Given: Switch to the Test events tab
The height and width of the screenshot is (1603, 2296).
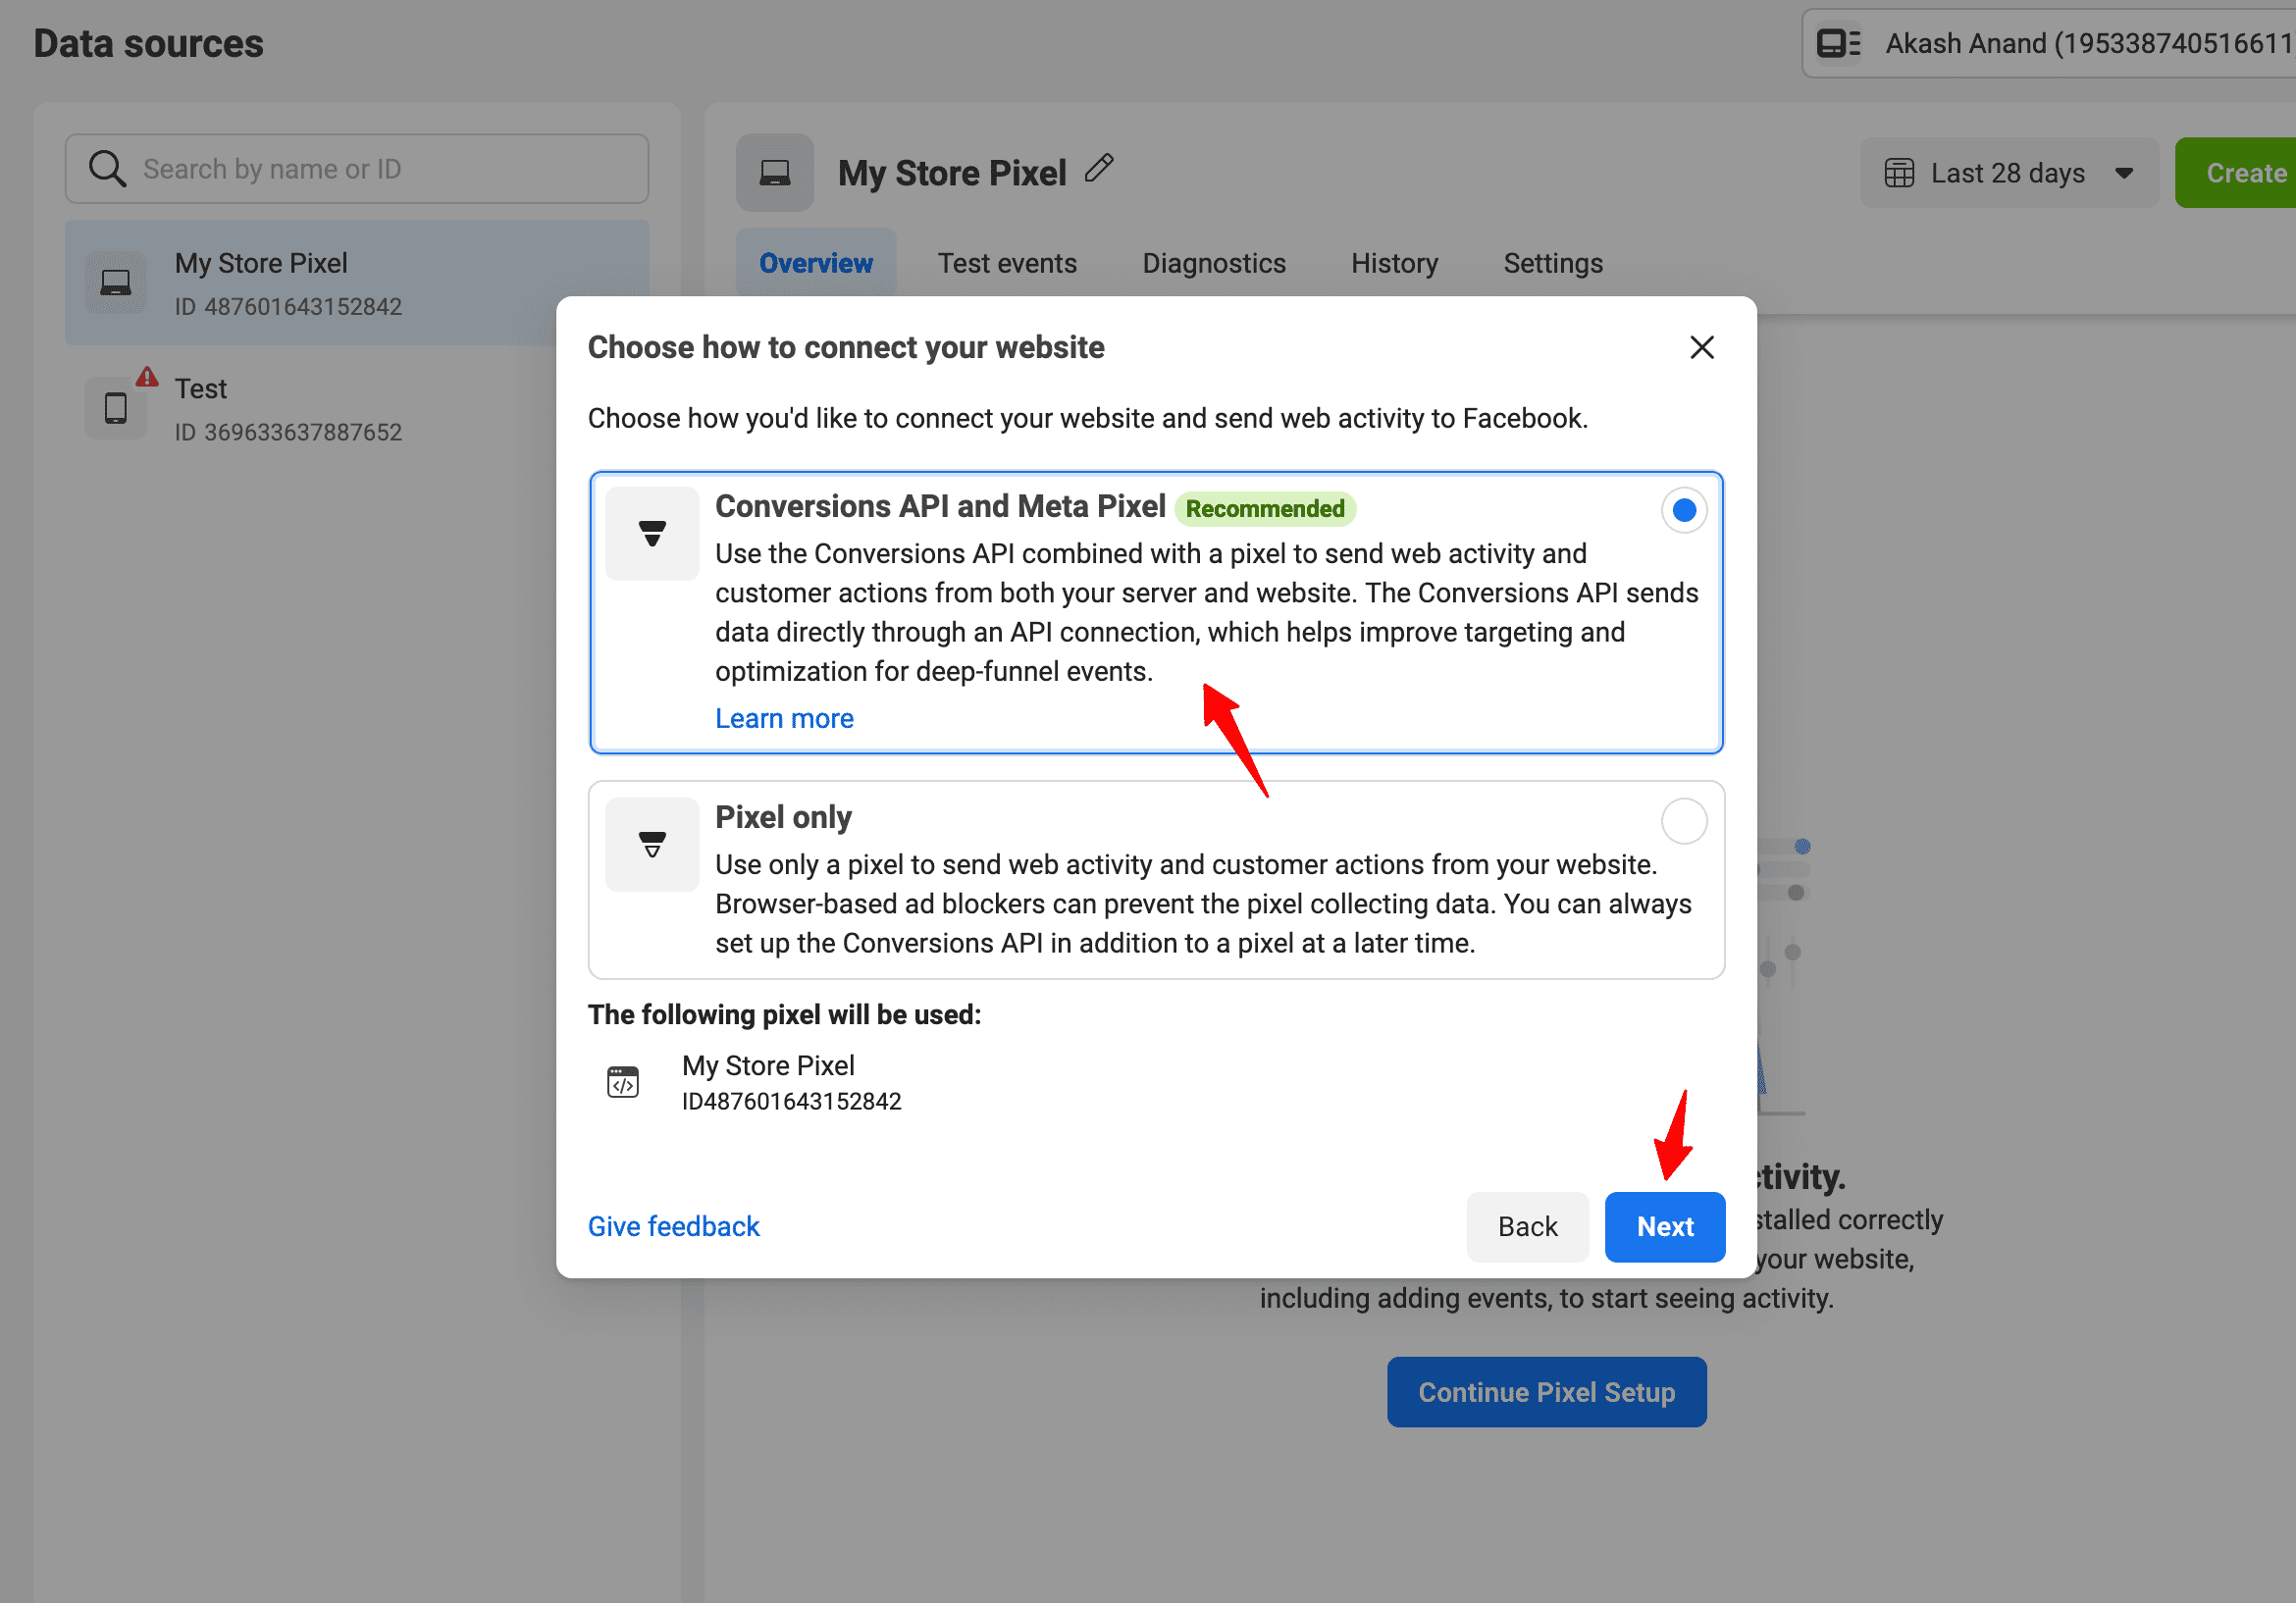Looking at the screenshot, I should (x=1007, y=263).
